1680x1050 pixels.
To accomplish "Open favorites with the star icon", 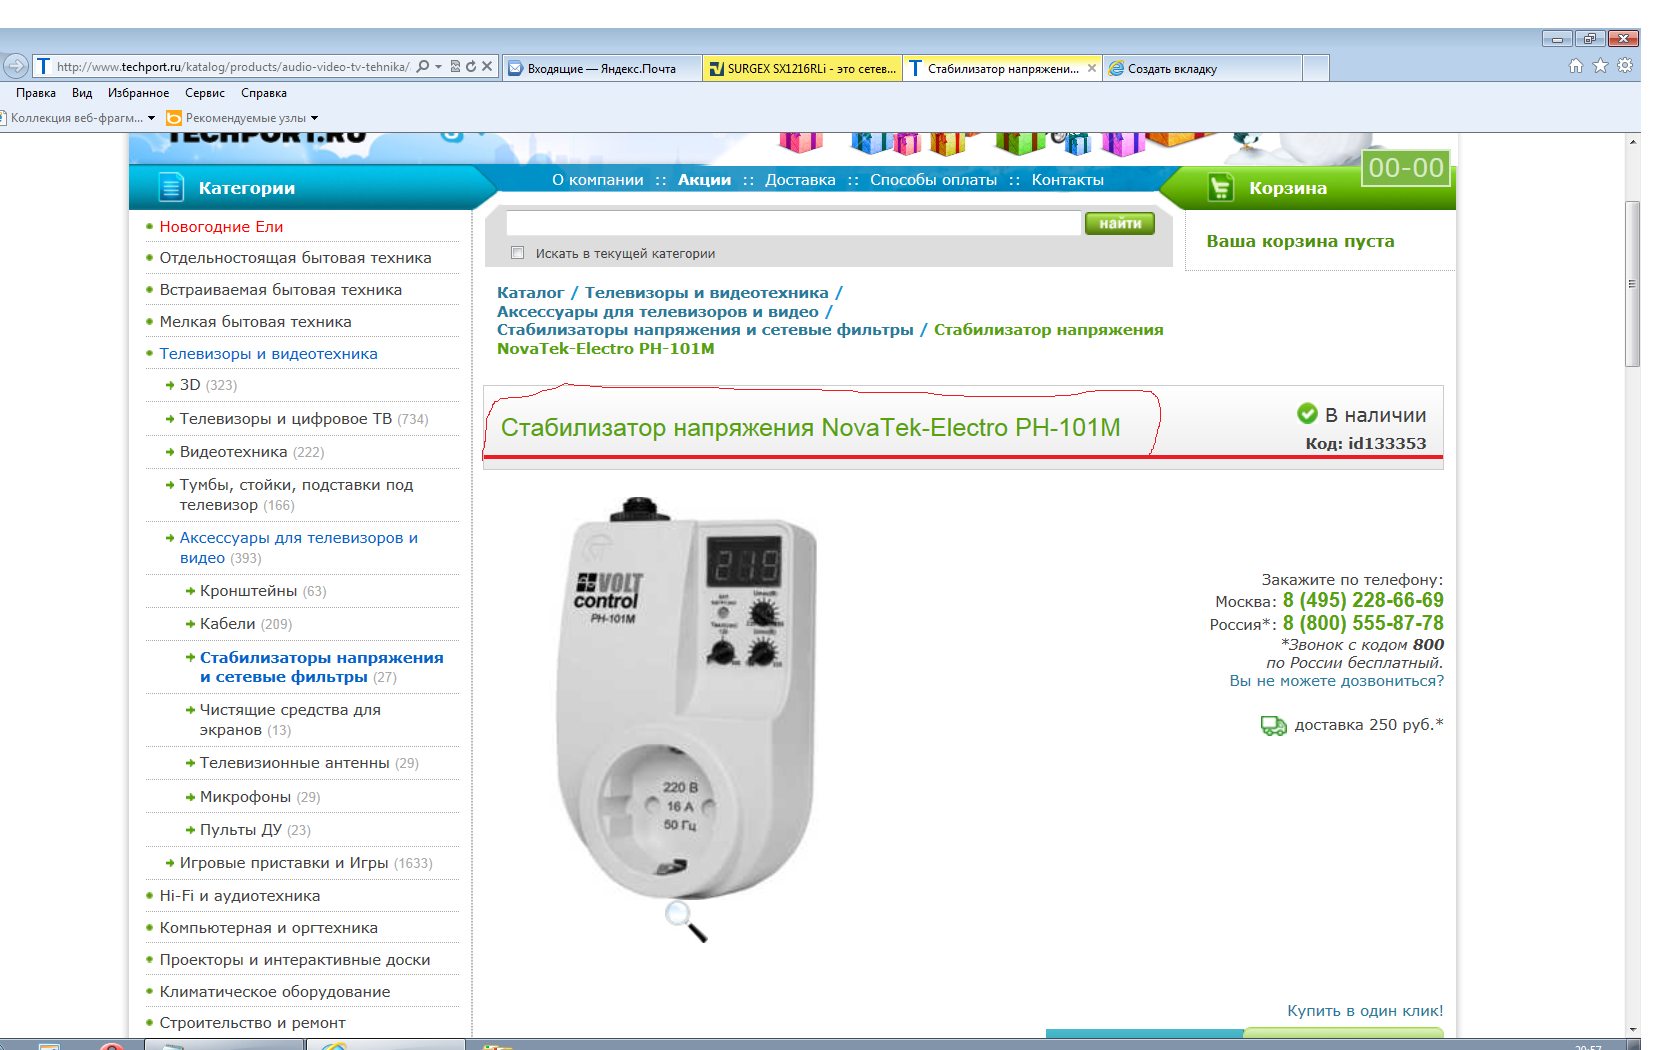I will click(1600, 66).
